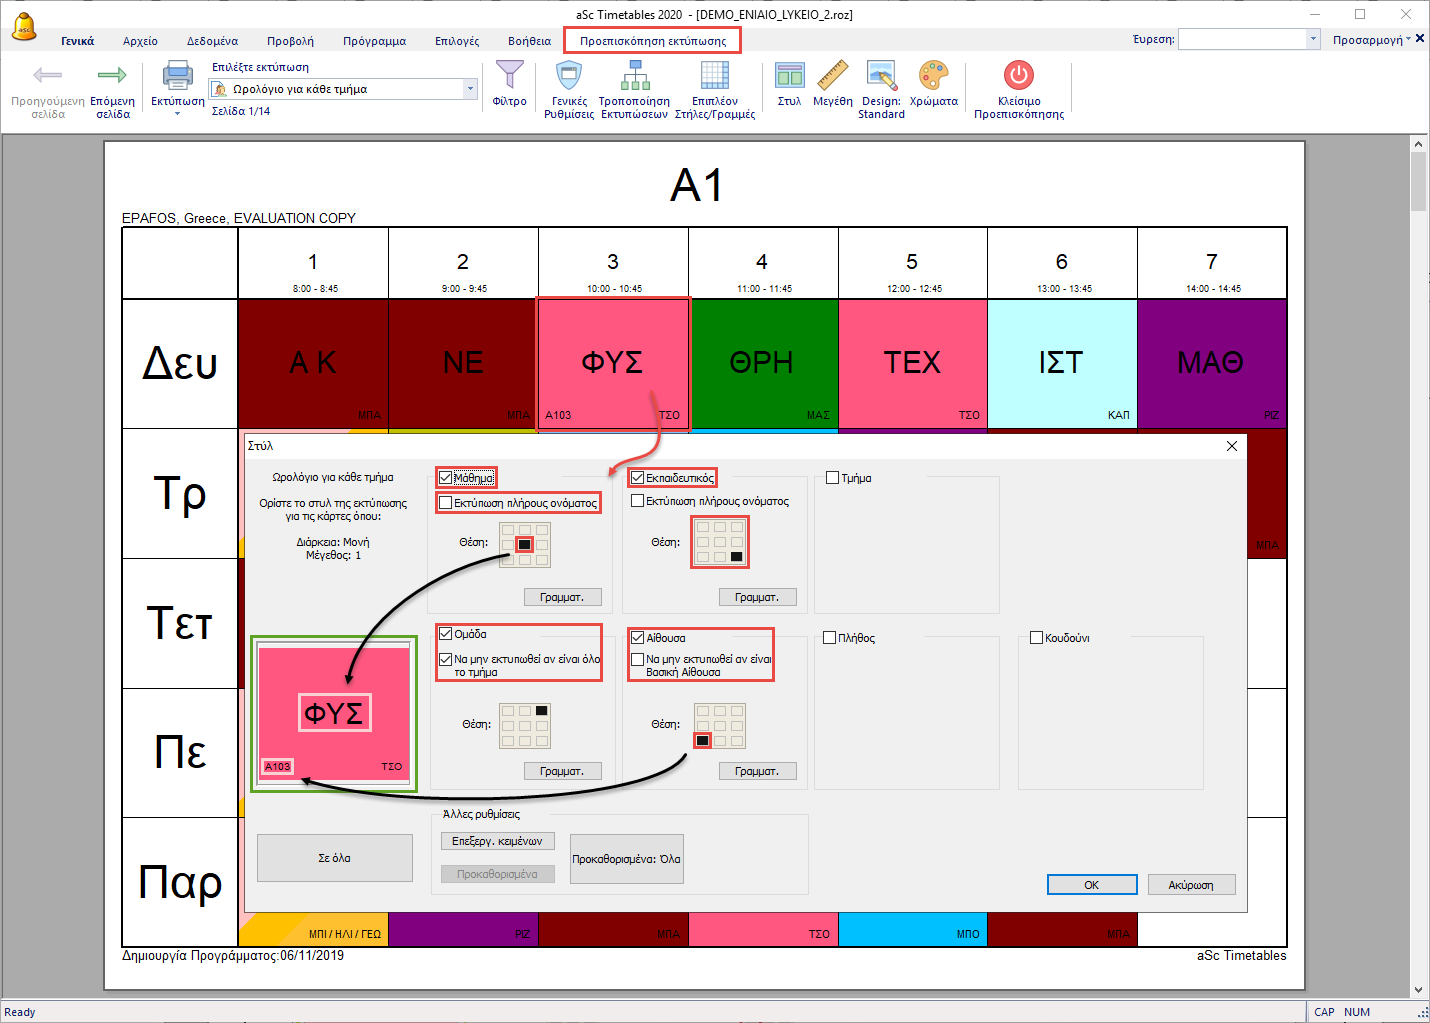Switch to the Προεπισκόπηση εκτύπωσης tab
The height and width of the screenshot is (1023, 1430).
[x=653, y=41]
